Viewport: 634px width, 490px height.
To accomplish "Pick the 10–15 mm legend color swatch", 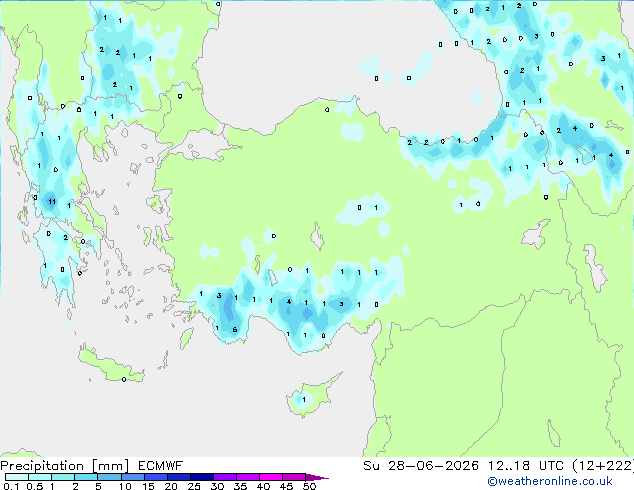I will (132, 477).
